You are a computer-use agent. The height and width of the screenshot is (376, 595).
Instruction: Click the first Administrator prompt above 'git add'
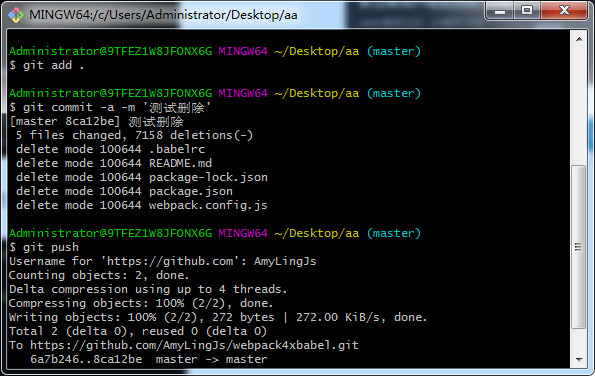pos(215,51)
